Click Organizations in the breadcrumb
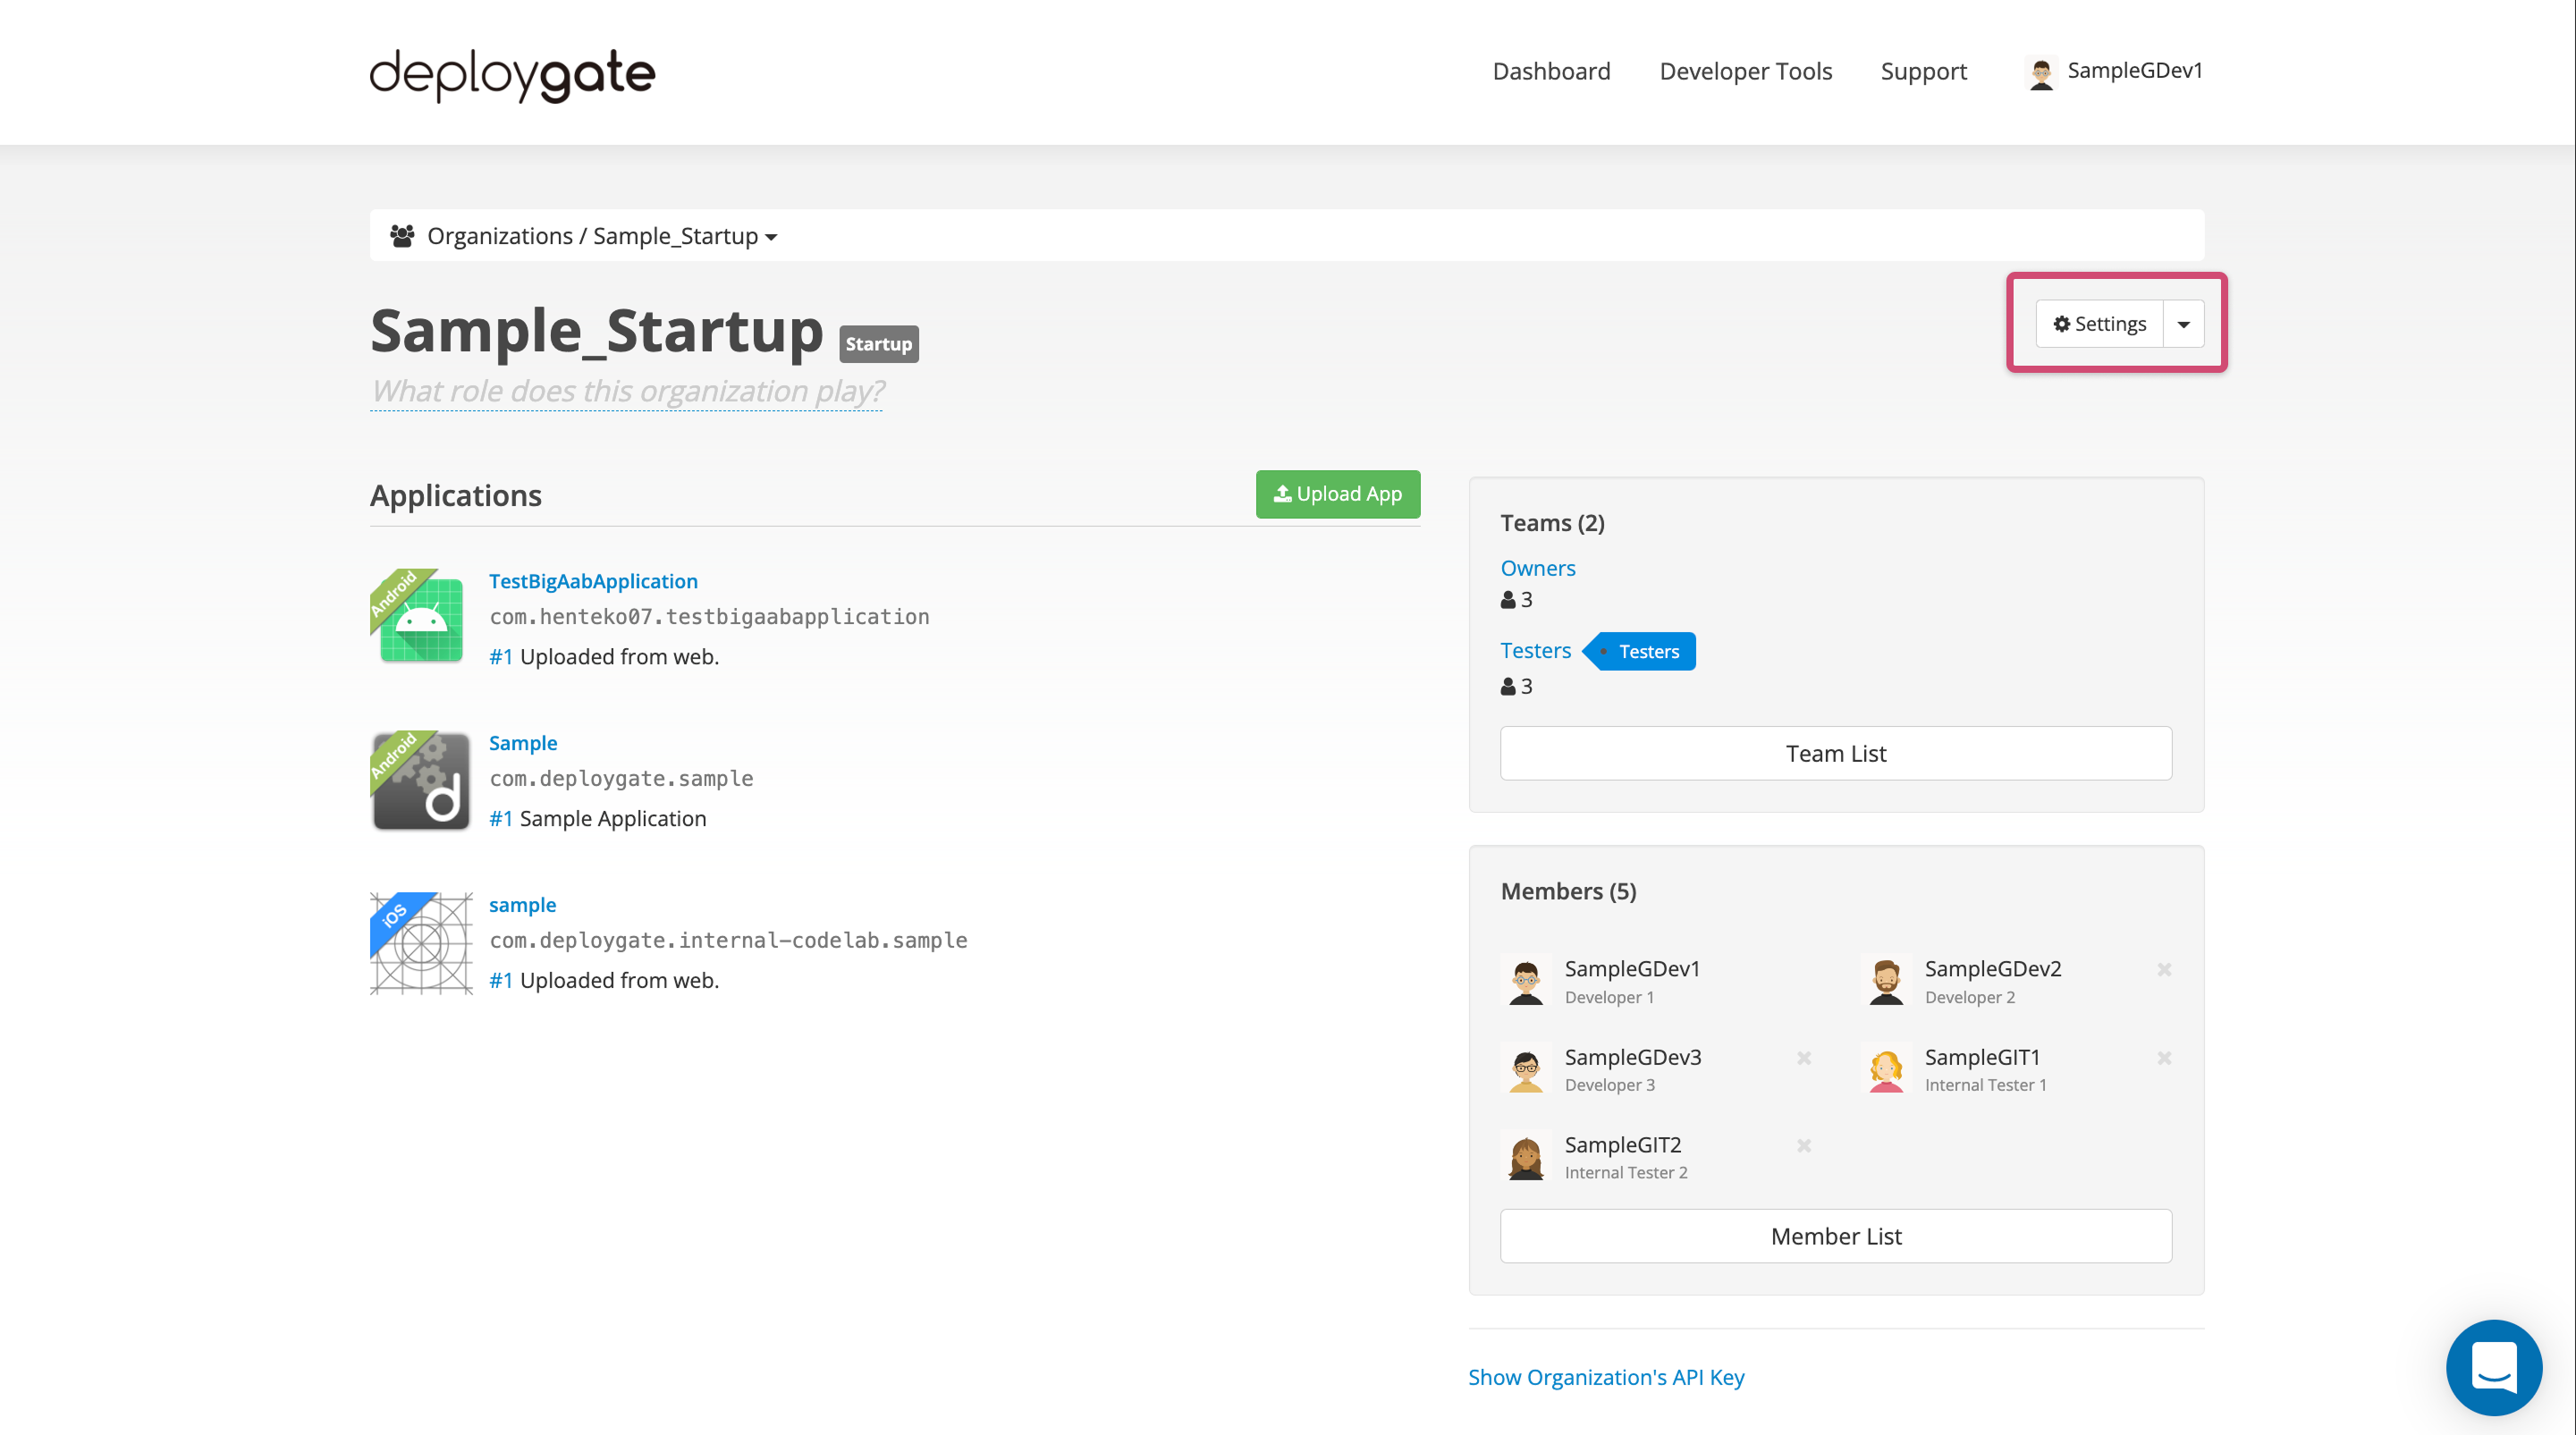 [500, 236]
